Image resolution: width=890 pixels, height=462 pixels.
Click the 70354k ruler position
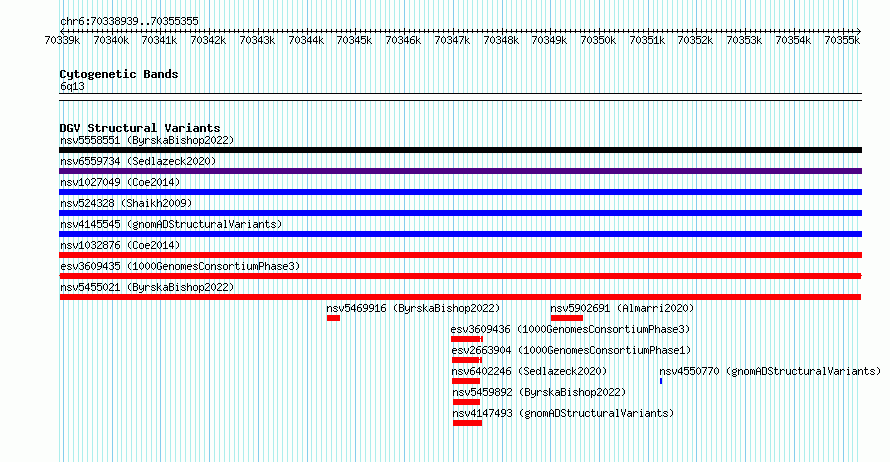click(794, 40)
